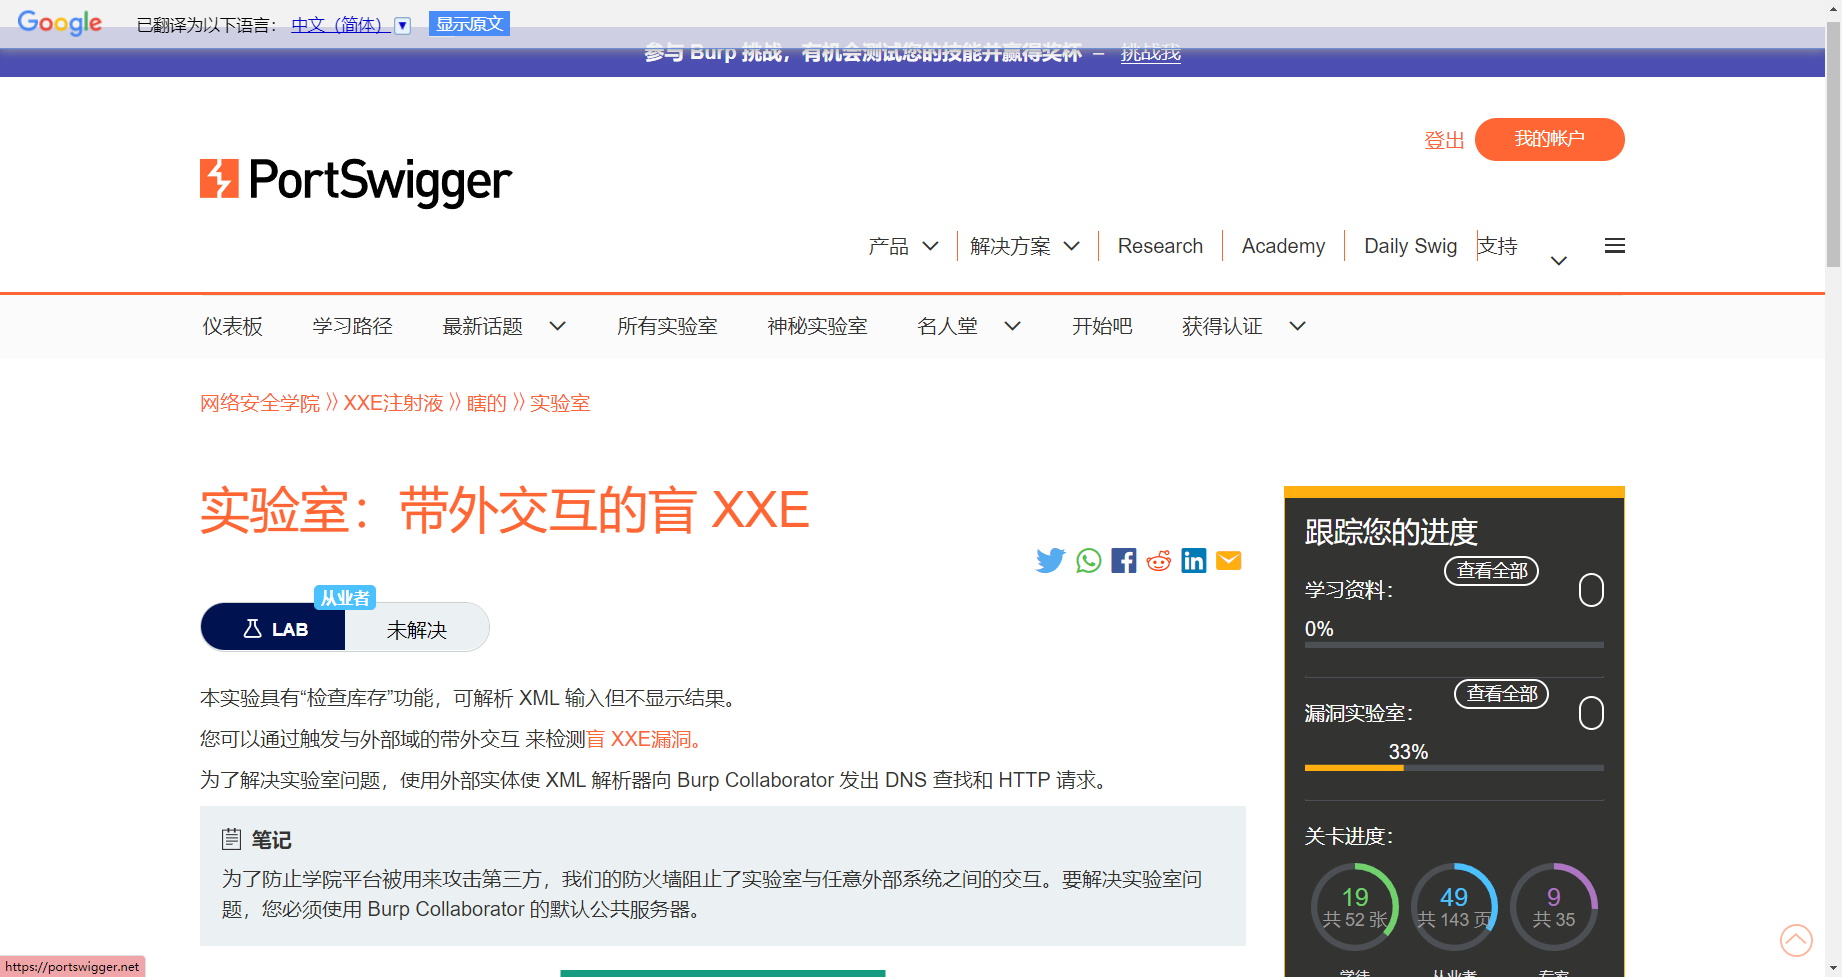The width and height of the screenshot is (1842, 977).
Task: Expand the 名人堂 dropdown
Action: [x=1012, y=326]
